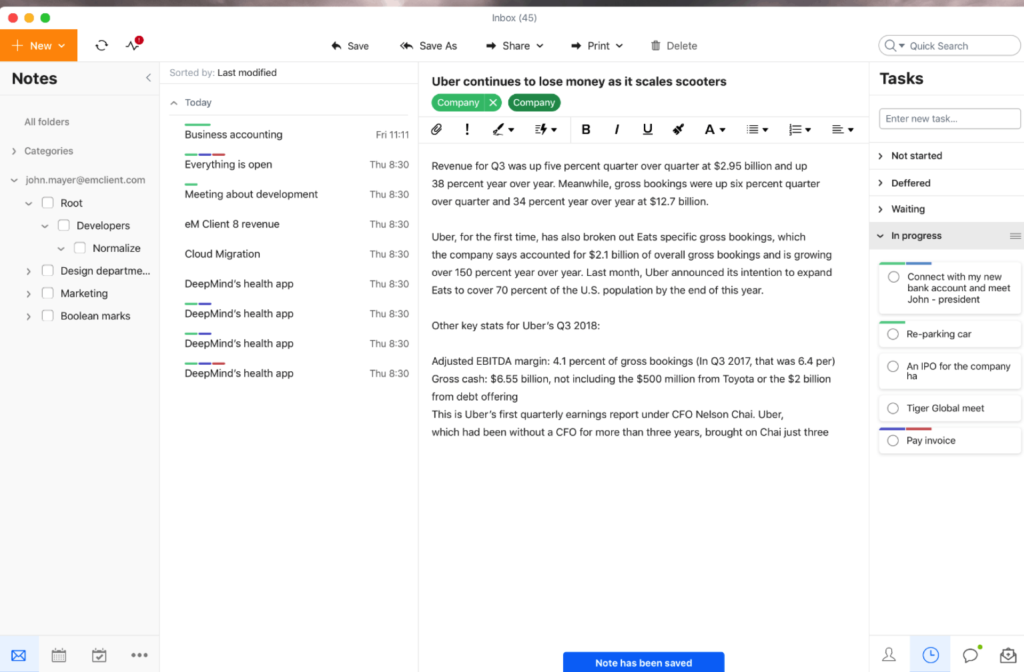Click the attachment paperclip icon
The image size is (1024, 672).
(x=436, y=129)
